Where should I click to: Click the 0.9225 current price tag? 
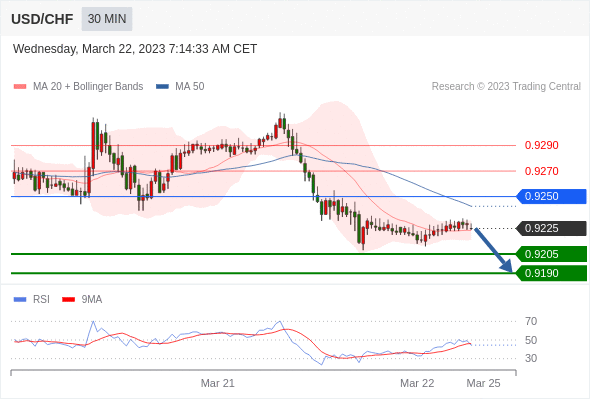click(551, 228)
